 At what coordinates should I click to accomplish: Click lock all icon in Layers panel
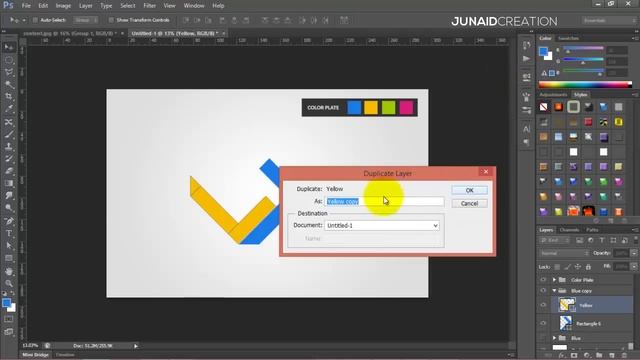[588, 267]
